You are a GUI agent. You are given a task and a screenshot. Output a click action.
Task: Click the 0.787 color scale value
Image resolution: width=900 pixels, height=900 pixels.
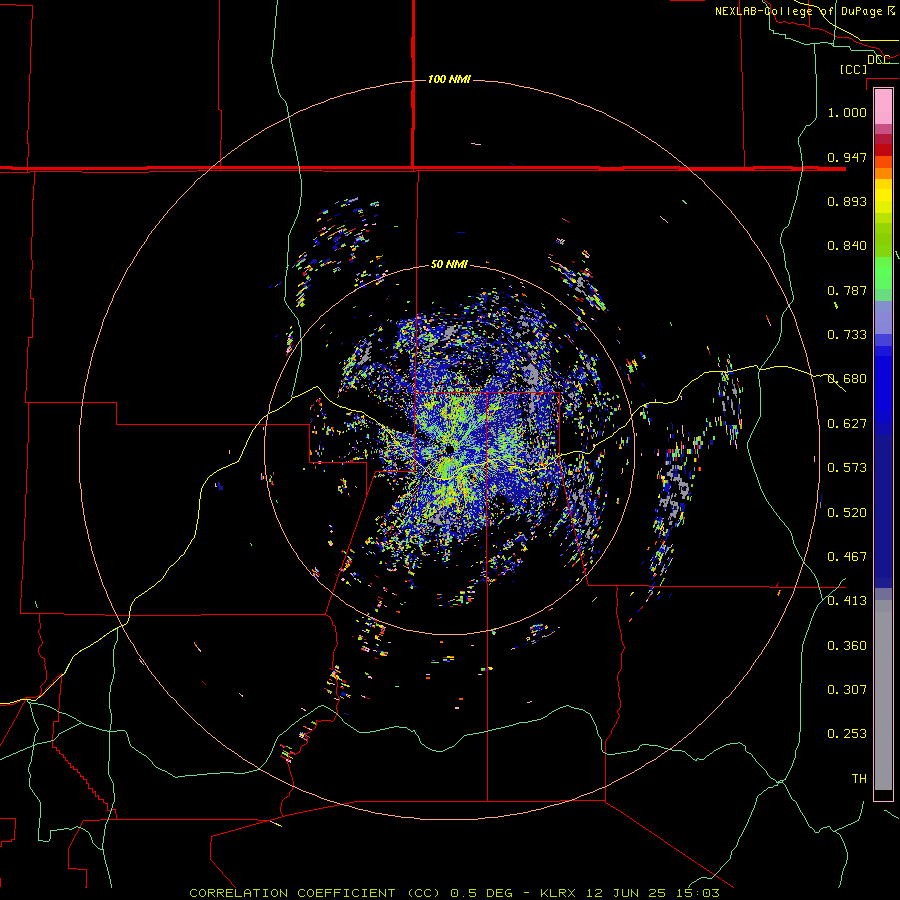point(847,290)
